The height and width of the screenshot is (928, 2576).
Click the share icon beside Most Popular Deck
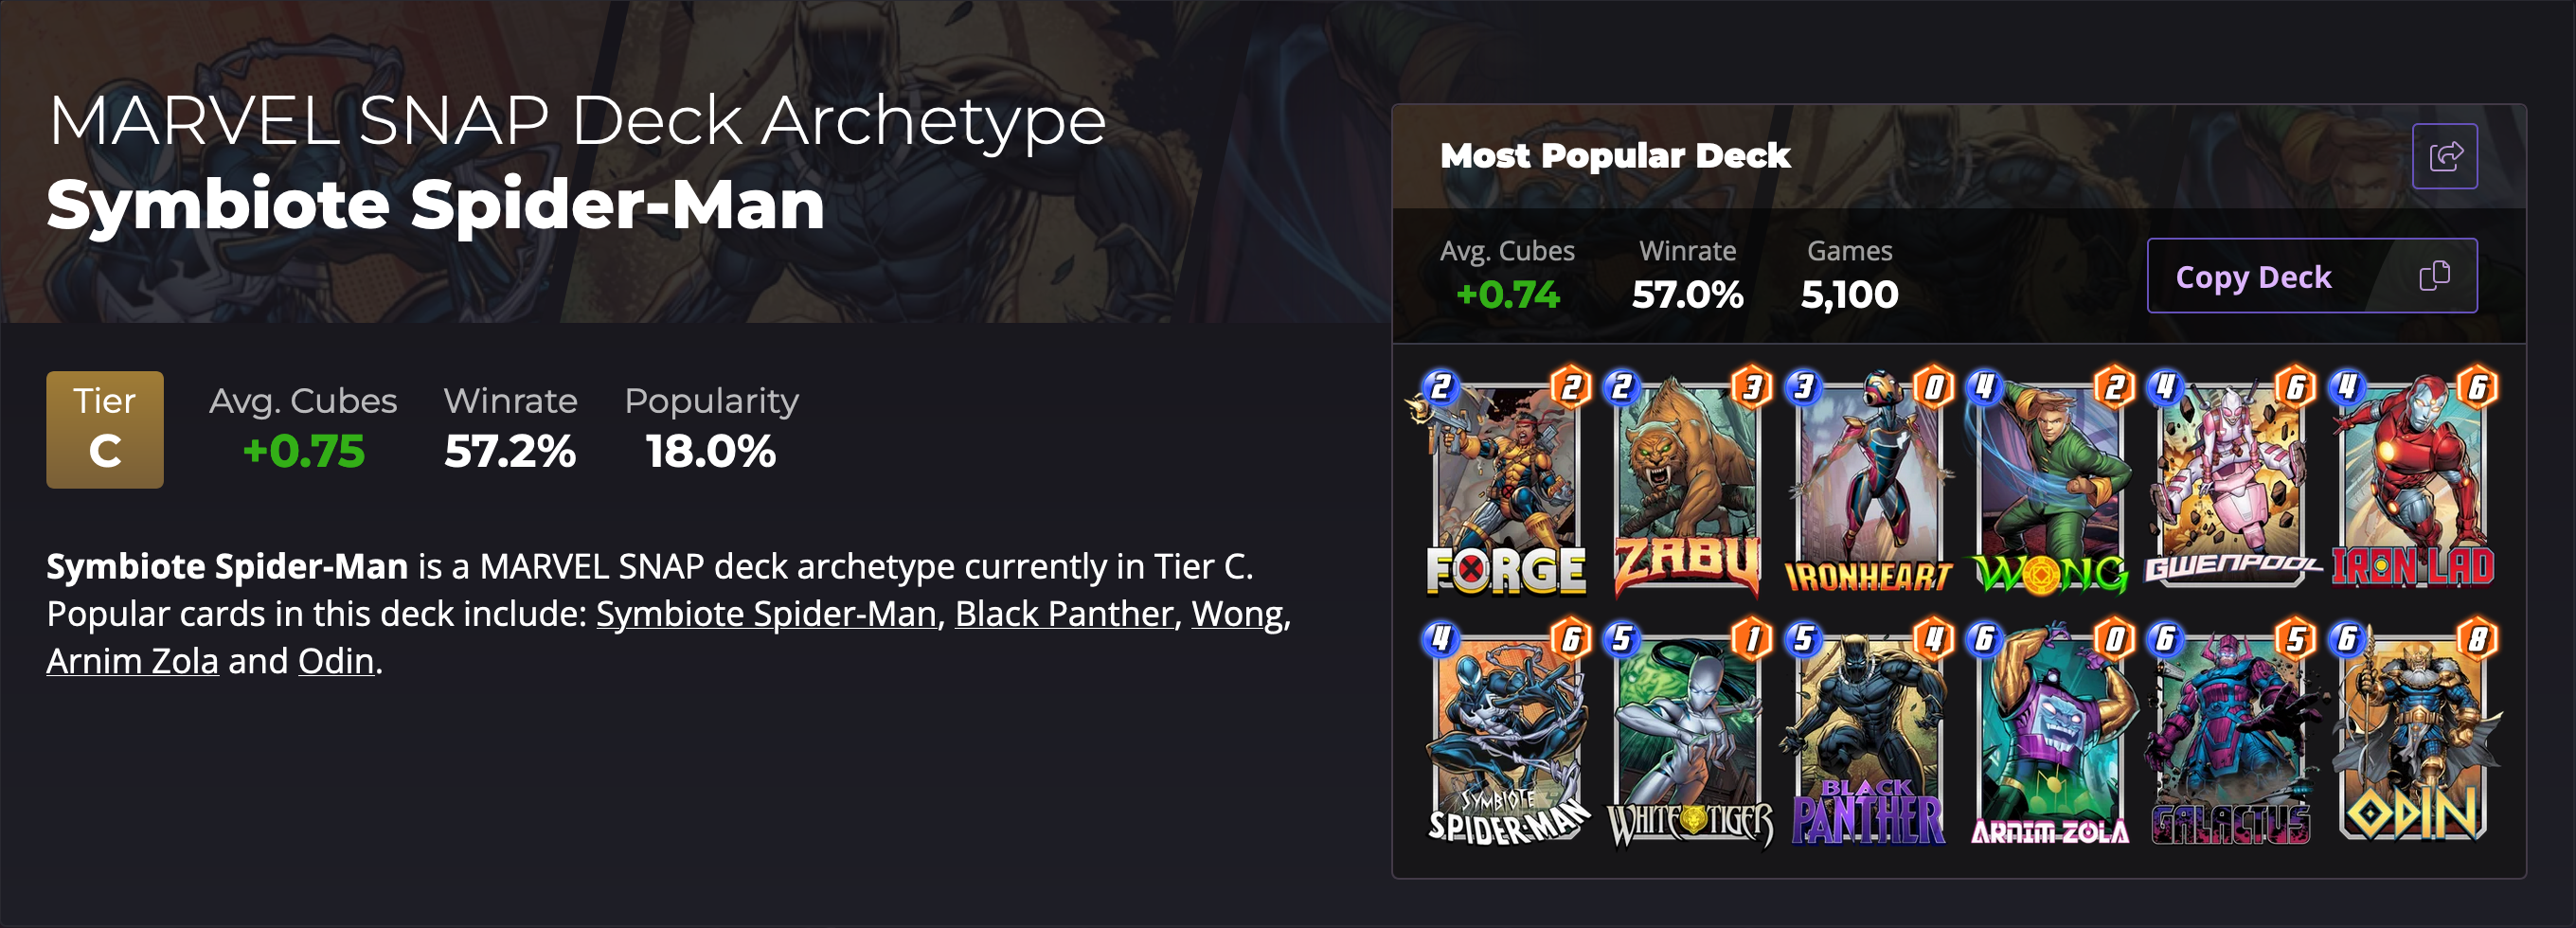point(2443,156)
